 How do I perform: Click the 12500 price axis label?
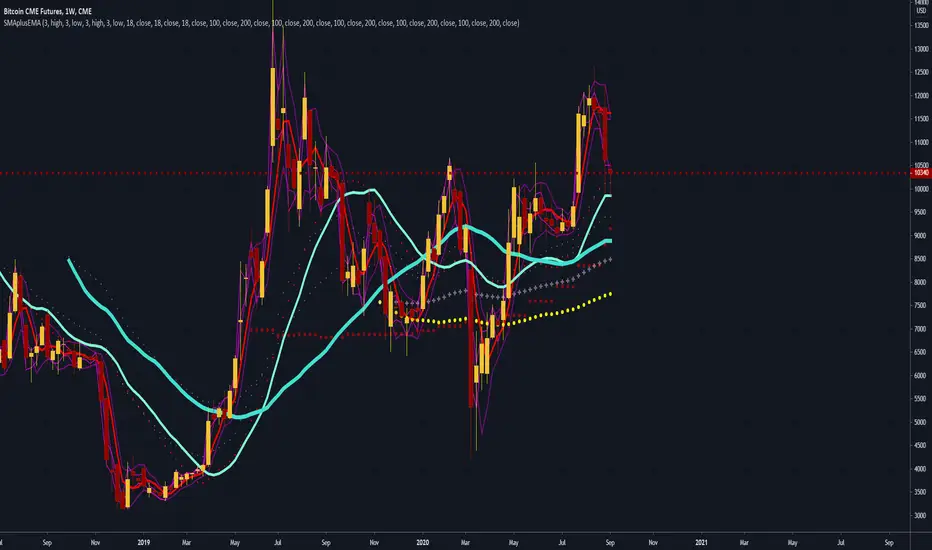click(921, 73)
